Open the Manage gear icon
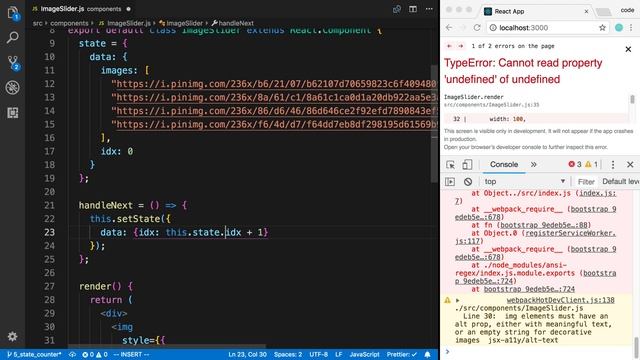Screen dimensions: 640x360 (13, 336)
